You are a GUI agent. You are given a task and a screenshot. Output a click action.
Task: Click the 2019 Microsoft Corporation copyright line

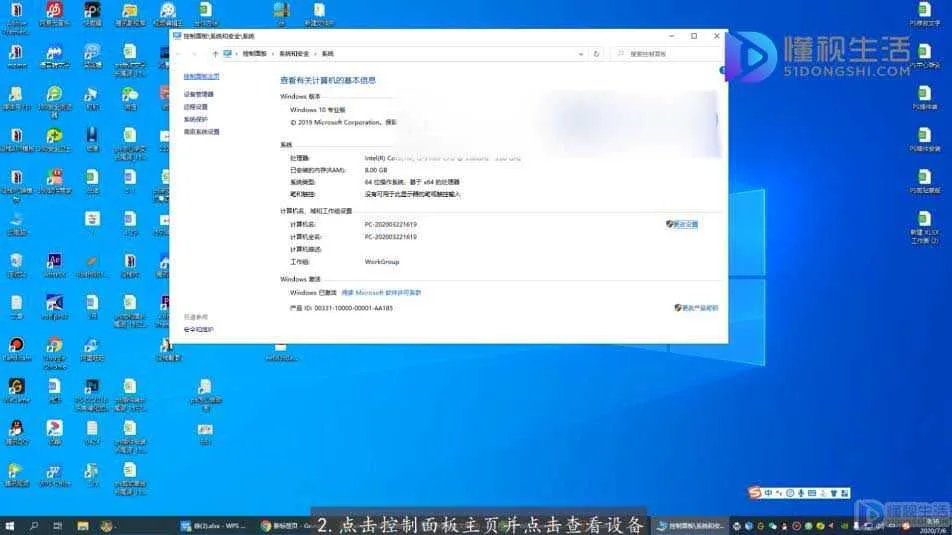click(x=343, y=123)
